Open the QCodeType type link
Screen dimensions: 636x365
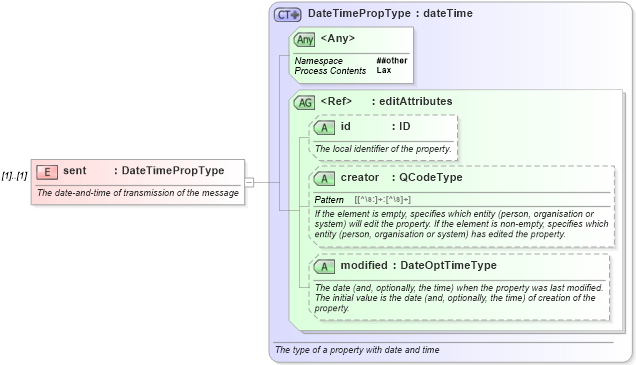tap(431, 177)
